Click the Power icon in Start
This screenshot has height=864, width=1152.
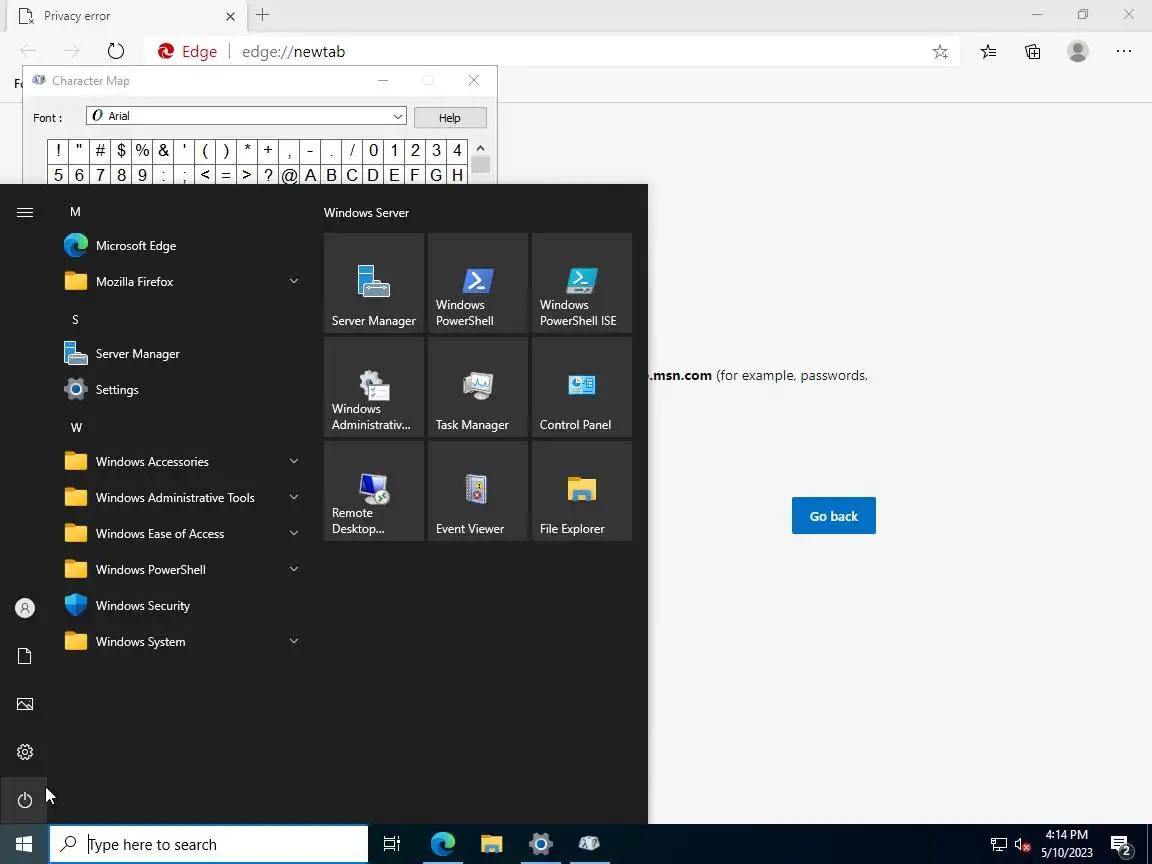[x=24, y=800]
